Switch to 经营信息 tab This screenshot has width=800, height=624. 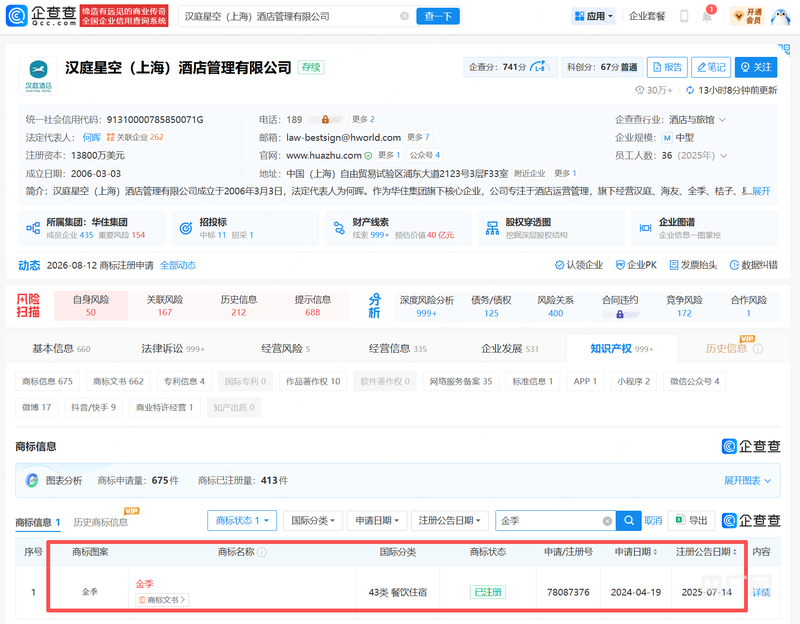(x=398, y=349)
